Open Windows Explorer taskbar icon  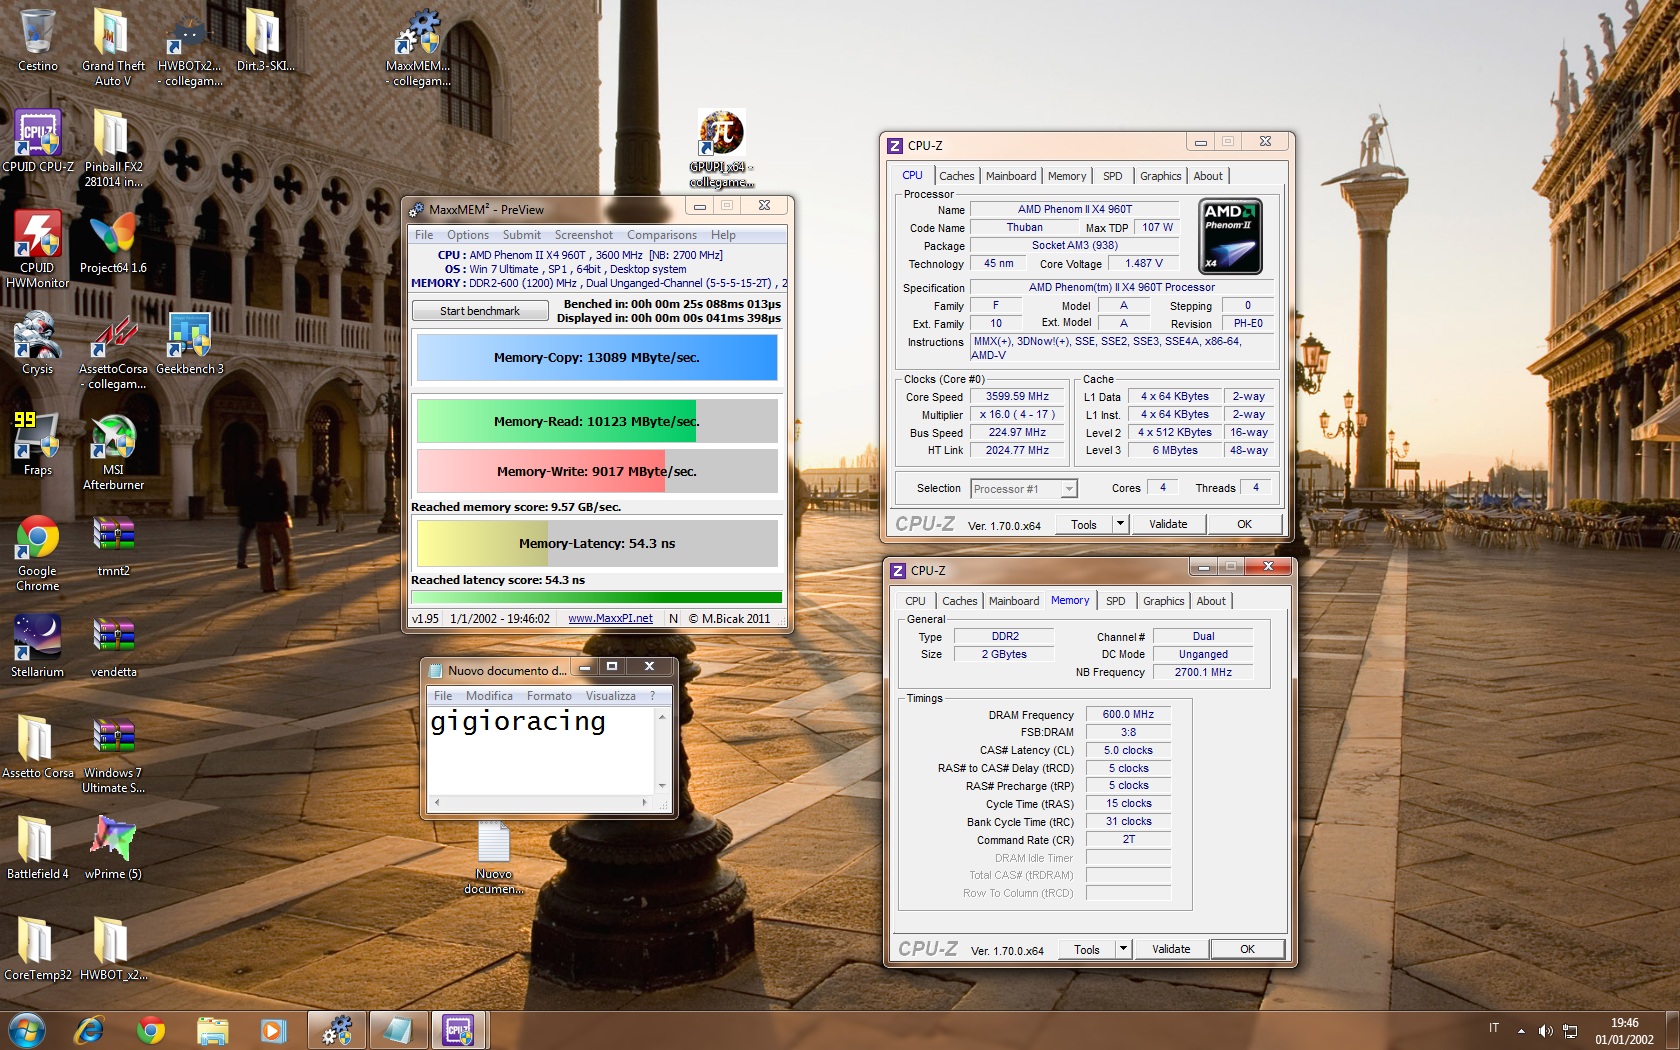212,1030
